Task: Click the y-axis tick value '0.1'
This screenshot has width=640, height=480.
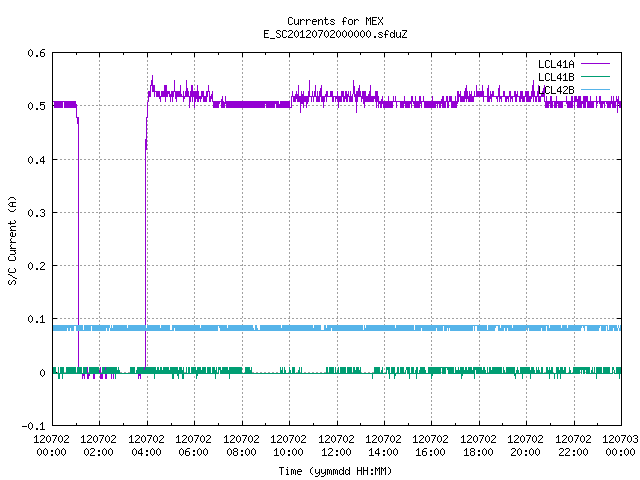Action: point(36,319)
